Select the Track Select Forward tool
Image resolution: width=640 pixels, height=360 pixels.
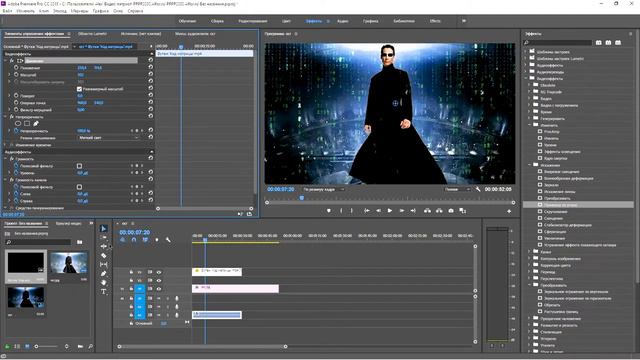(104, 238)
